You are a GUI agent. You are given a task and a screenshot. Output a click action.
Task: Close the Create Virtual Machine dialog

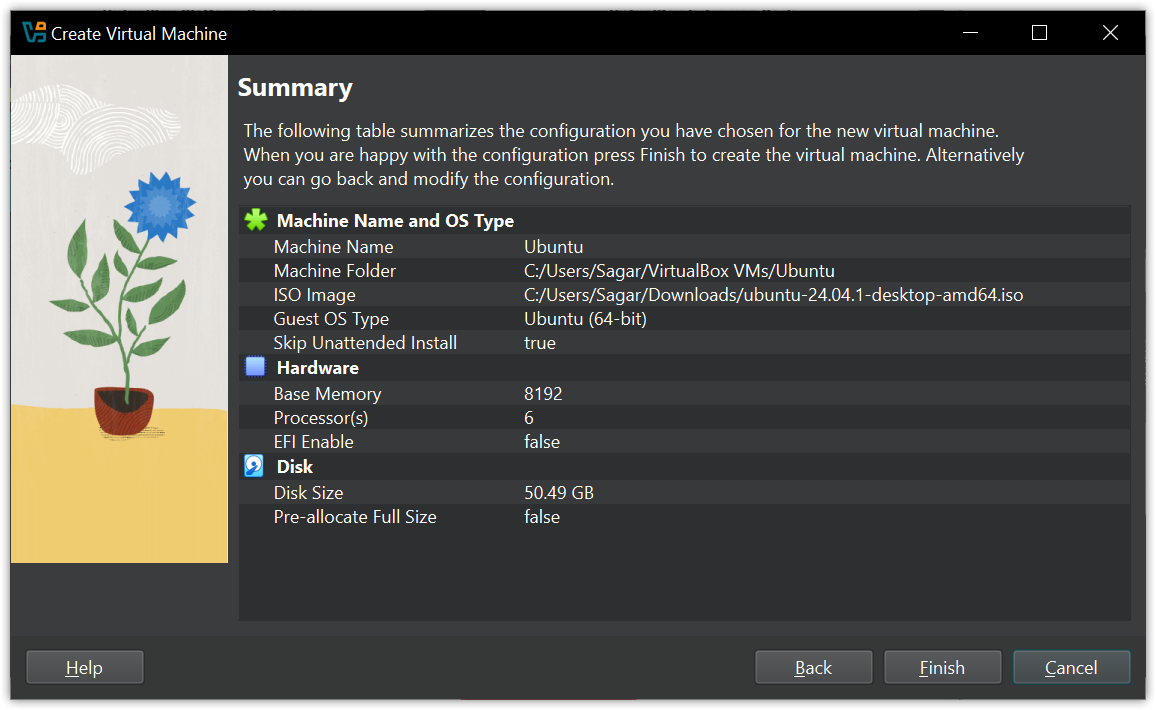coord(1110,32)
